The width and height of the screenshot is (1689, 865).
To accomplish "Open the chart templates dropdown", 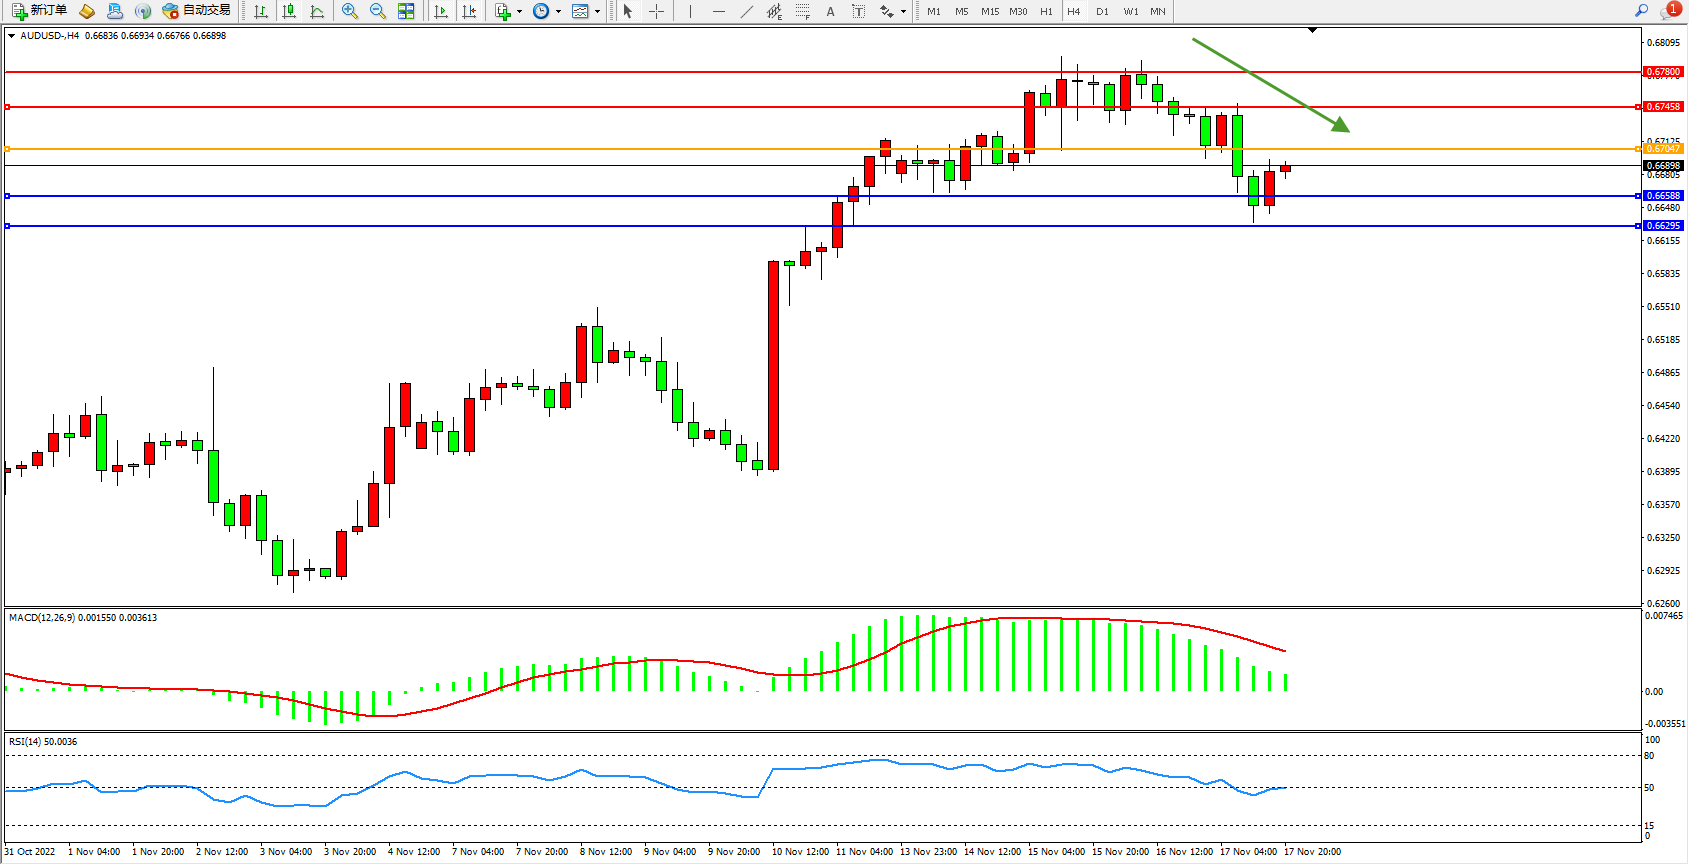I will 597,12.
